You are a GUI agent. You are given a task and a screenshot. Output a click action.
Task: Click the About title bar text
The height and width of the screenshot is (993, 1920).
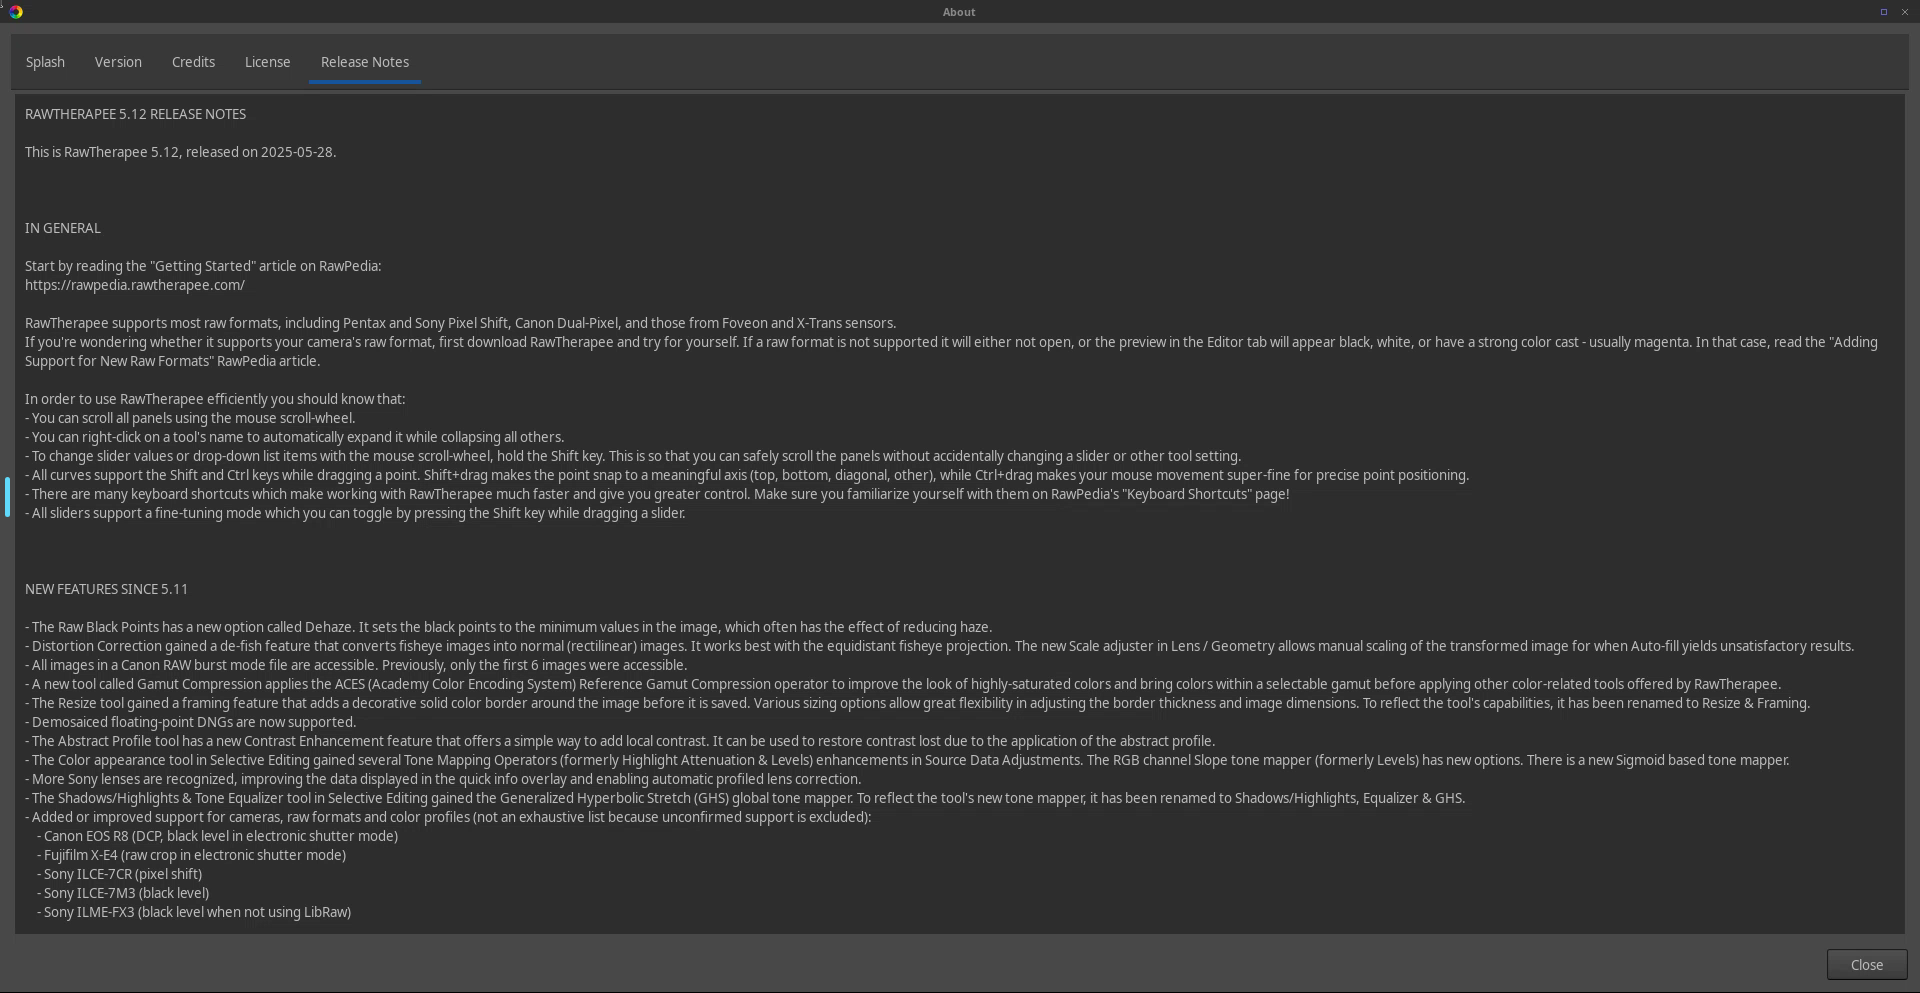pyautogui.click(x=959, y=12)
